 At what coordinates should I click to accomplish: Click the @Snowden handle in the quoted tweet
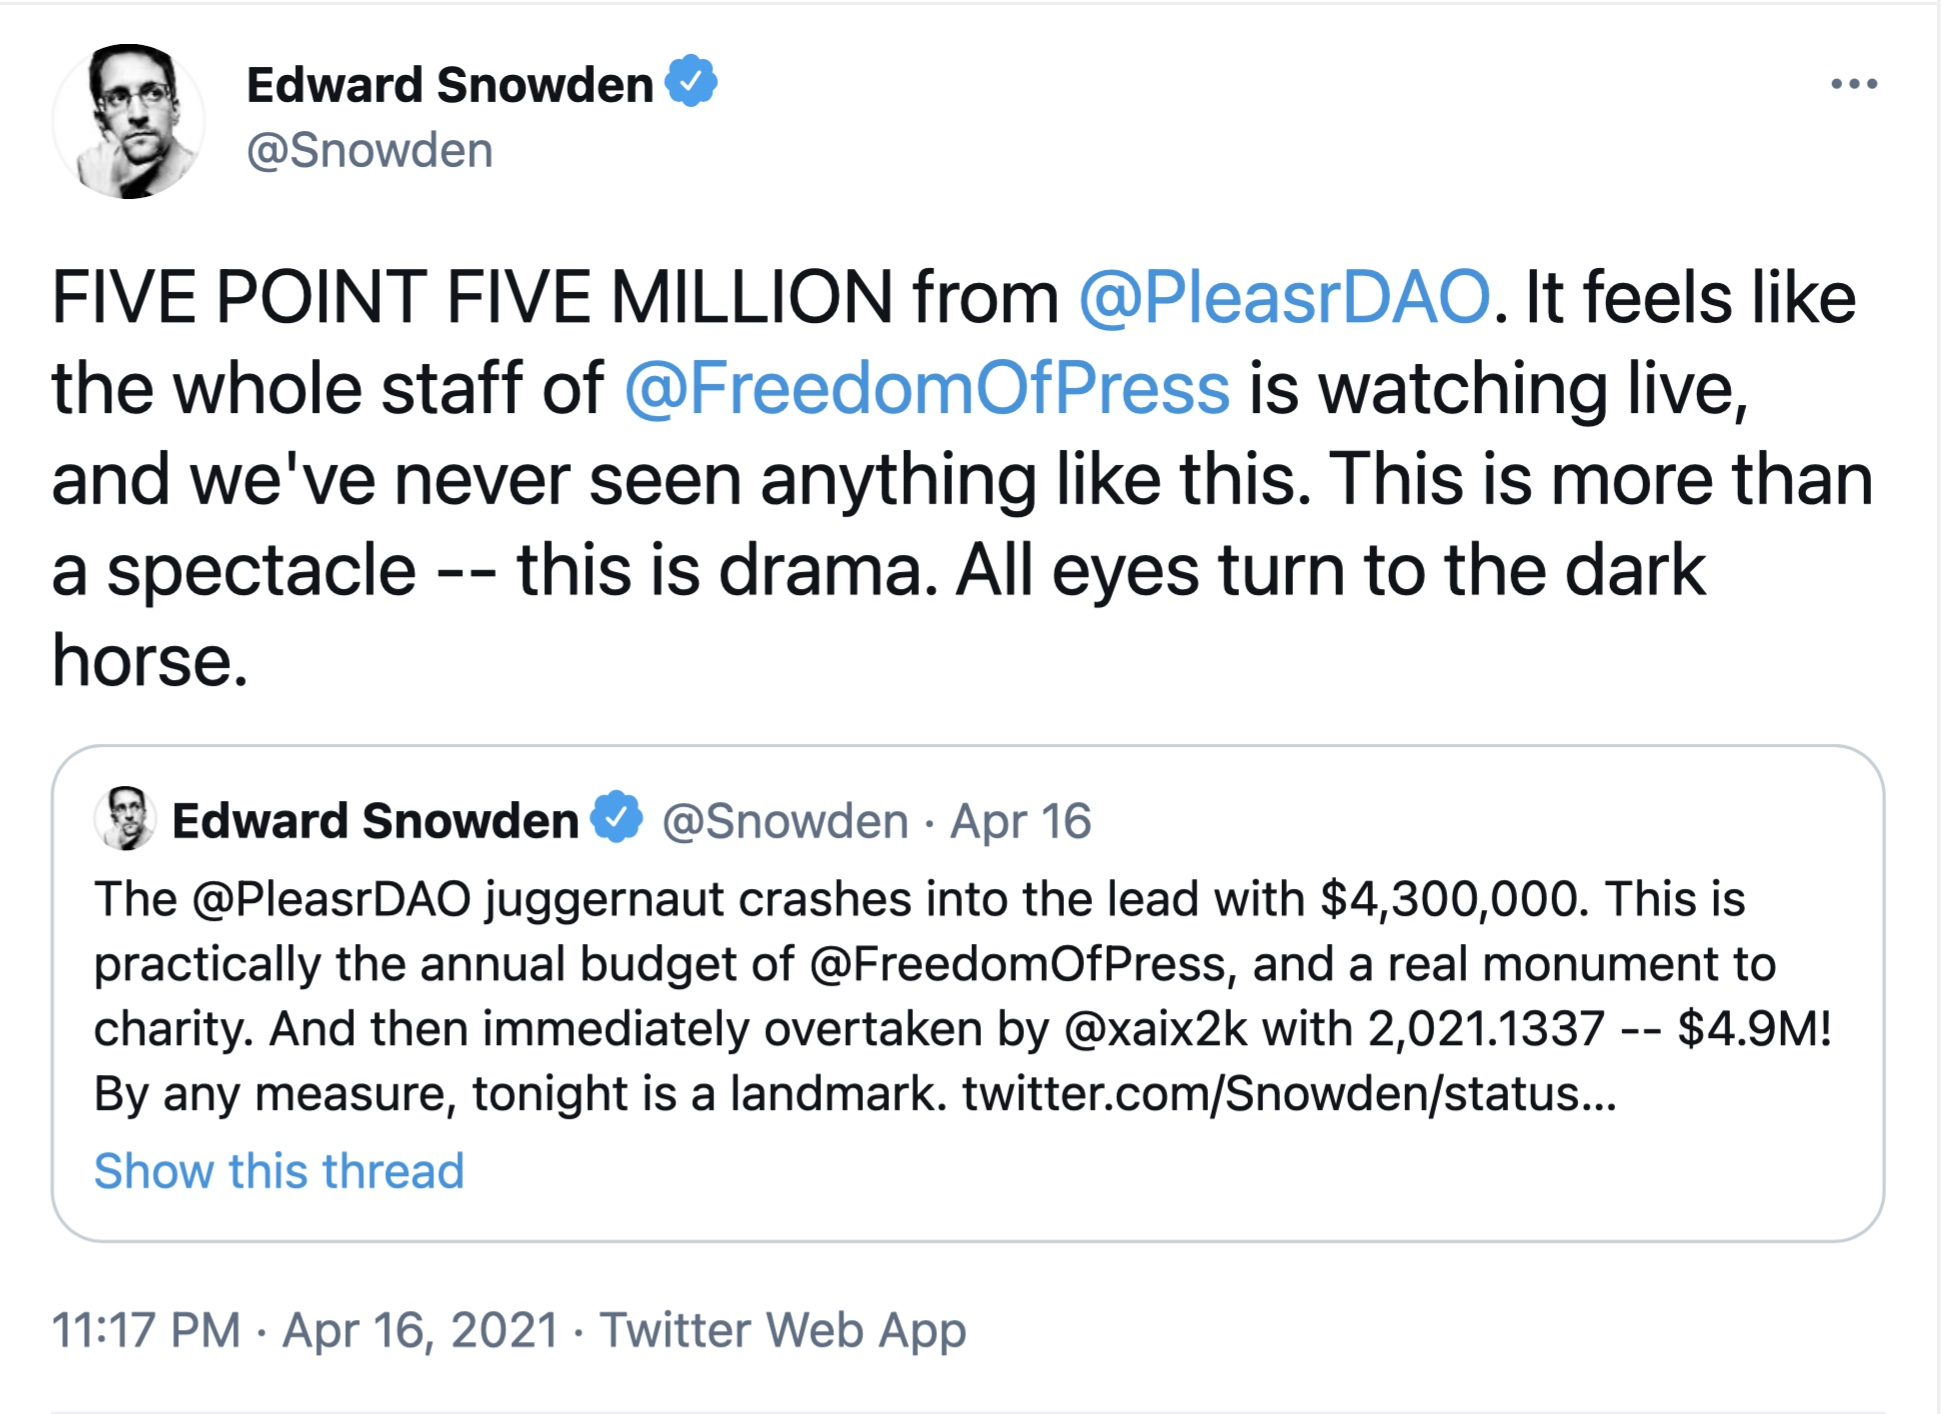784,821
